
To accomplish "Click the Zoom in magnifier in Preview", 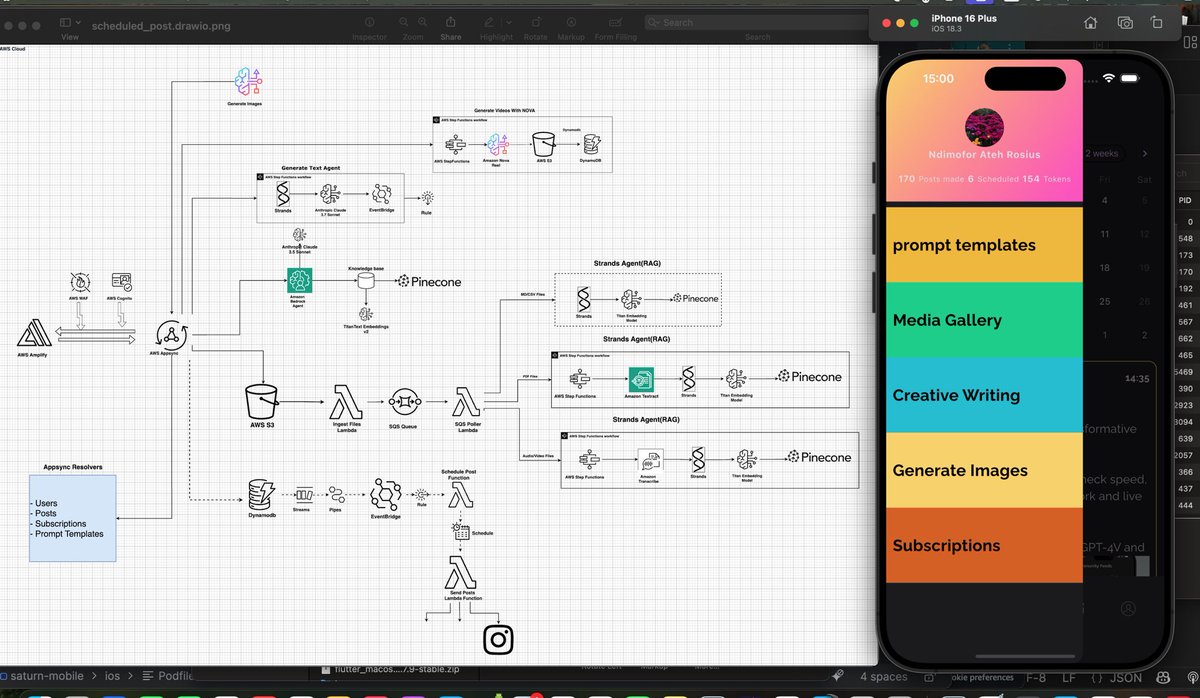I will tap(423, 22).
